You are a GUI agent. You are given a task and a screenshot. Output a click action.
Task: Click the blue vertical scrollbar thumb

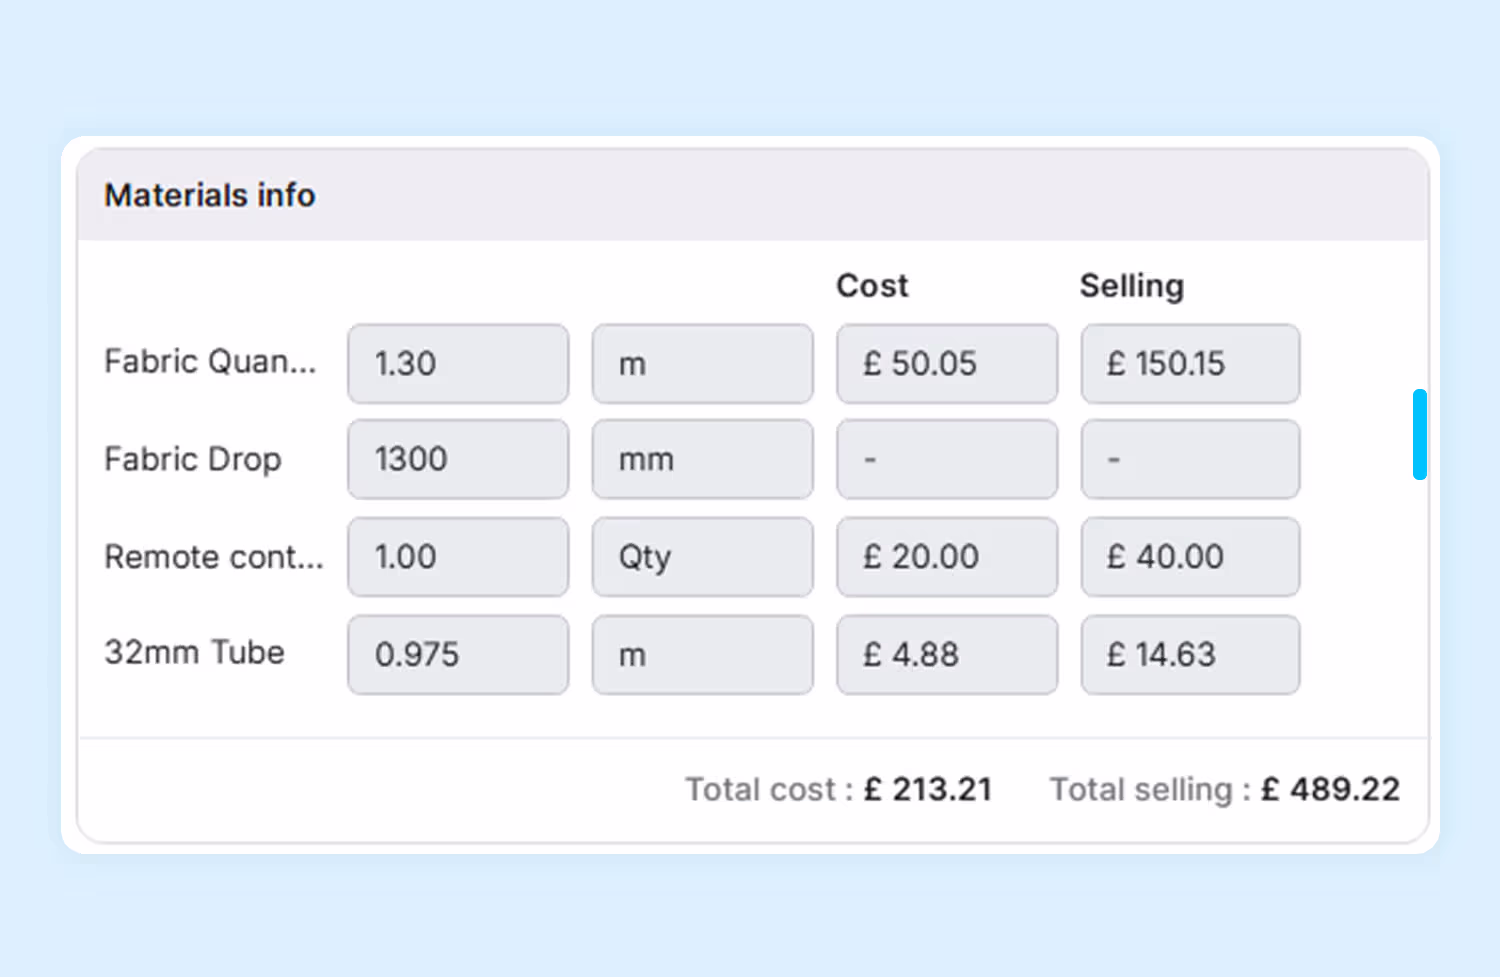click(1420, 434)
